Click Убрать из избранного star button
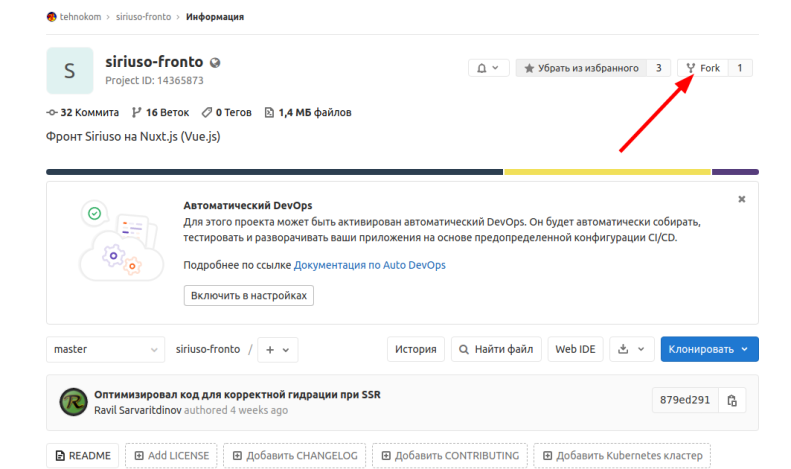The width and height of the screenshot is (791, 469). pos(581,68)
